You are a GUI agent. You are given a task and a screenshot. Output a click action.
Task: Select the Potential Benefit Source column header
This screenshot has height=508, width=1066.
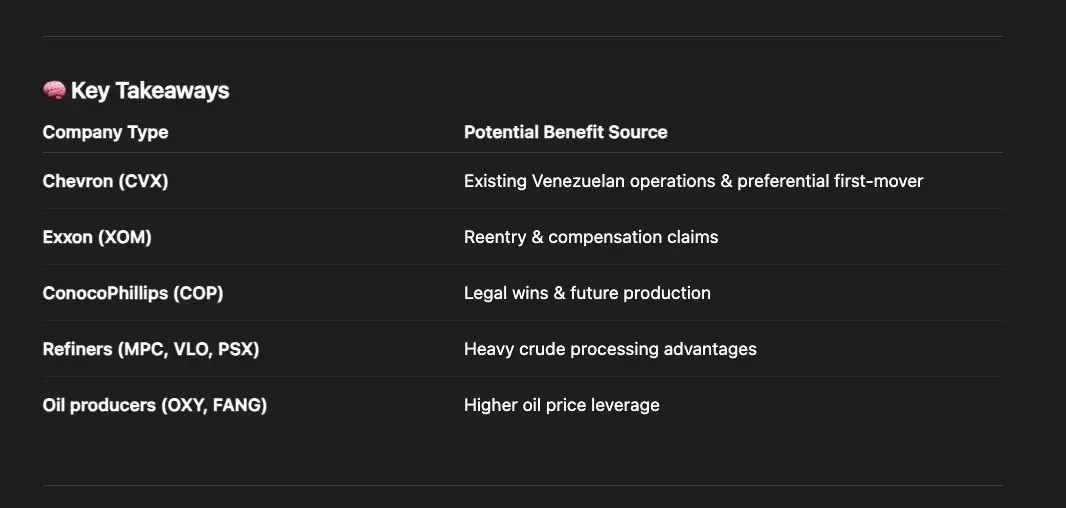[565, 132]
